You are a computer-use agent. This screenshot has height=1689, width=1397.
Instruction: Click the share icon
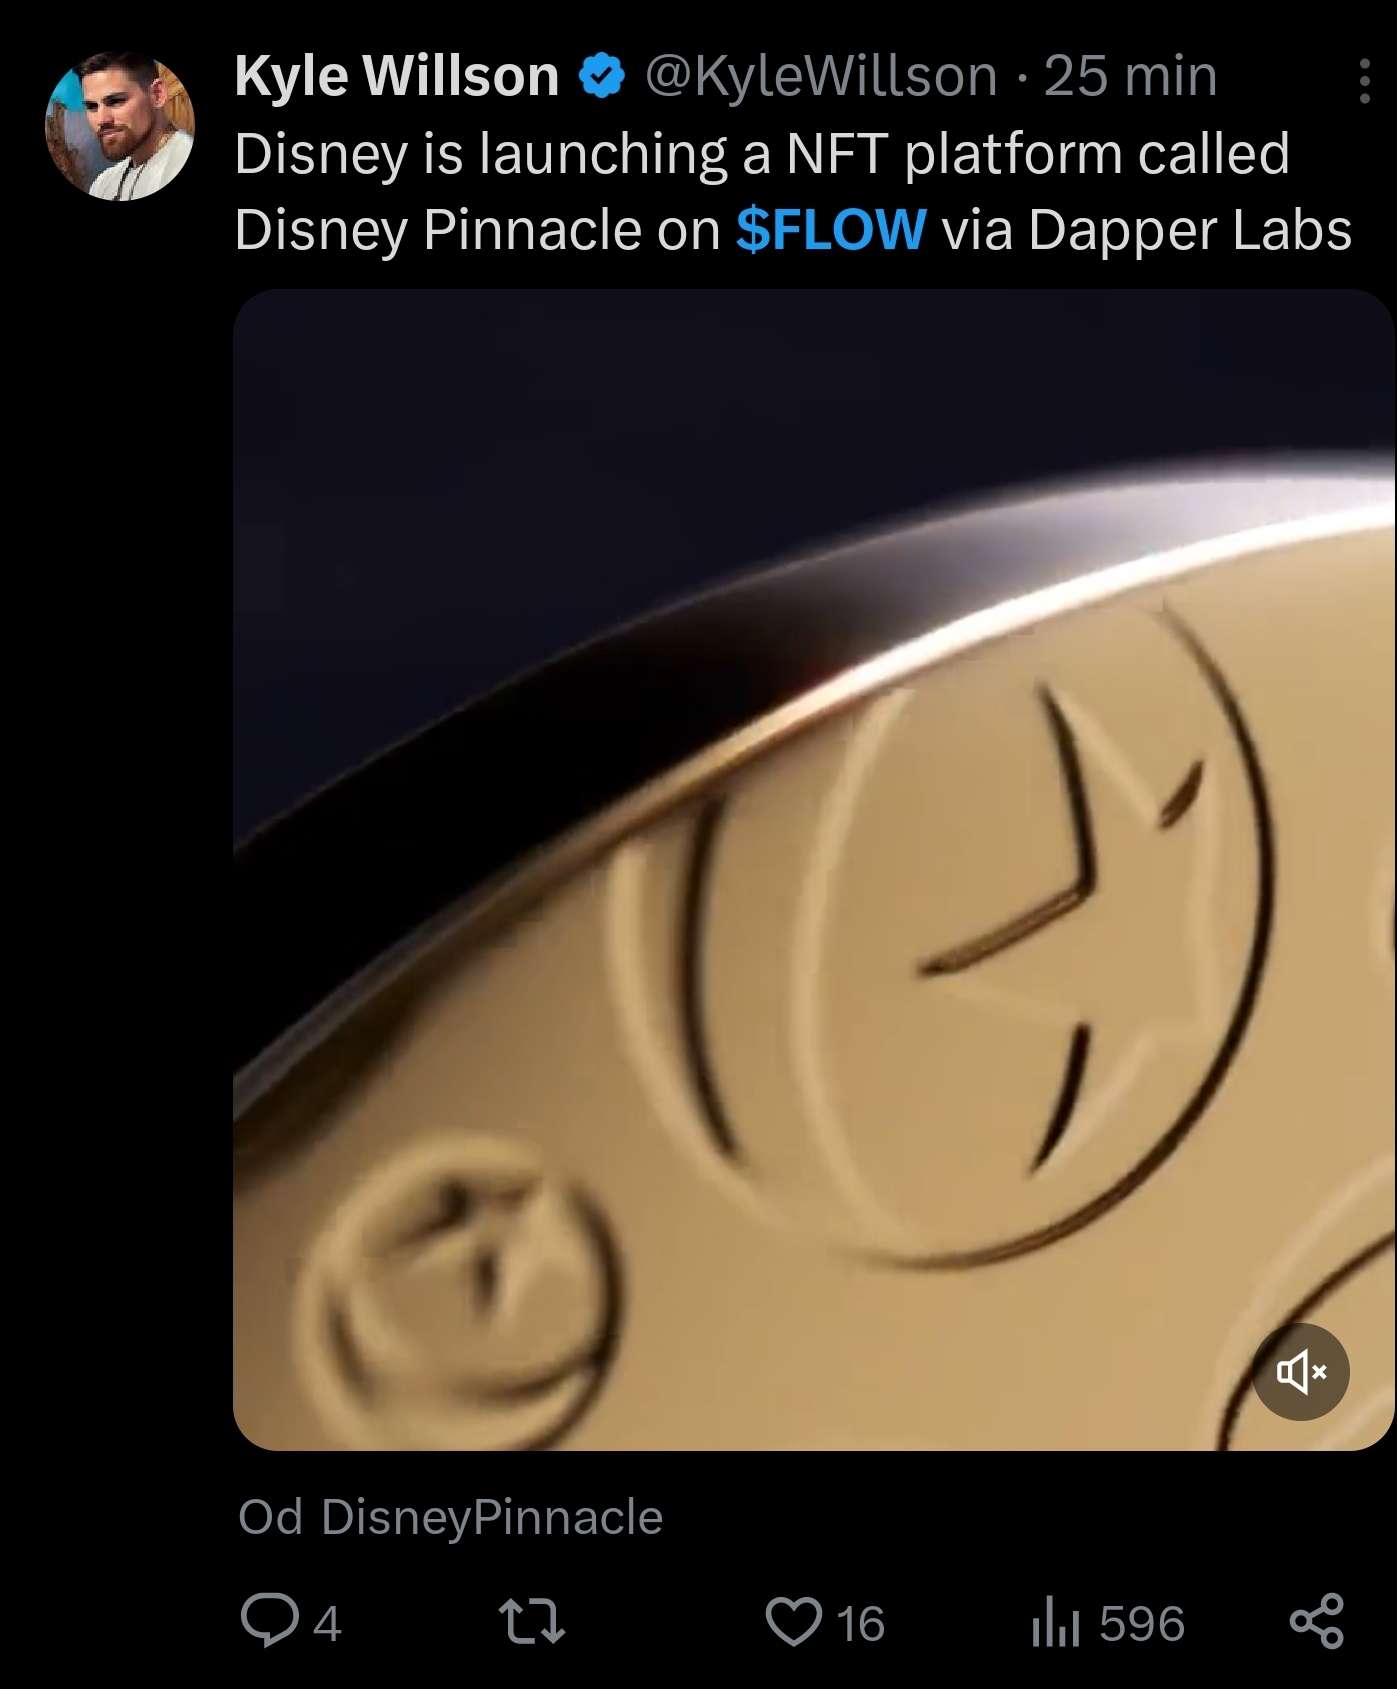coord(1317,1621)
